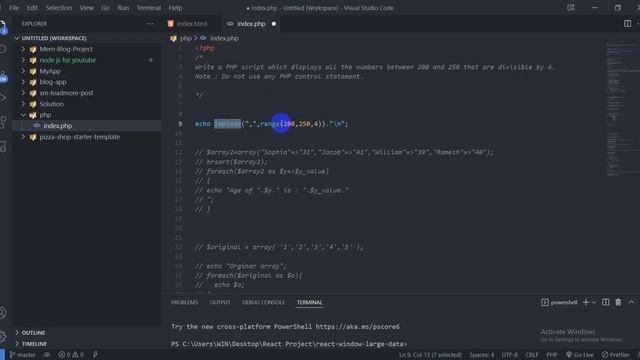
Task: Kill terminal with trash icon
Action: click(x=618, y=302)
